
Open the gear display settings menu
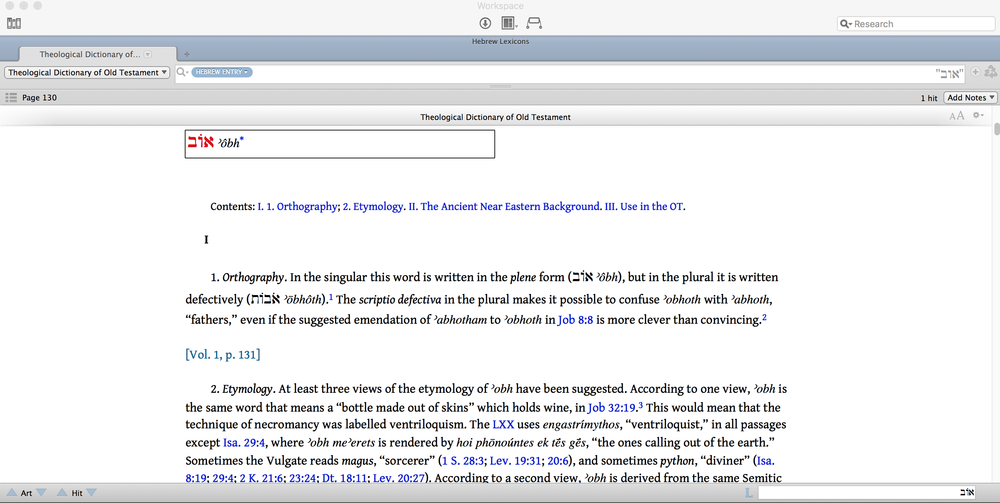(x=979, y=116)
